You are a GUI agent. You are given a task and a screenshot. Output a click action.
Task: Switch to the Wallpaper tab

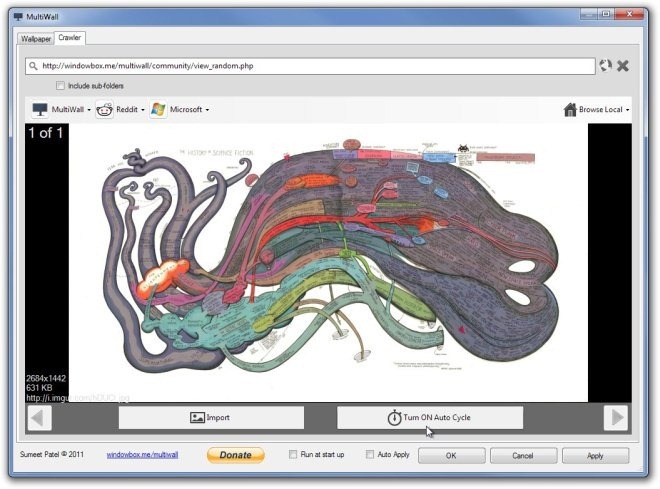36,39
